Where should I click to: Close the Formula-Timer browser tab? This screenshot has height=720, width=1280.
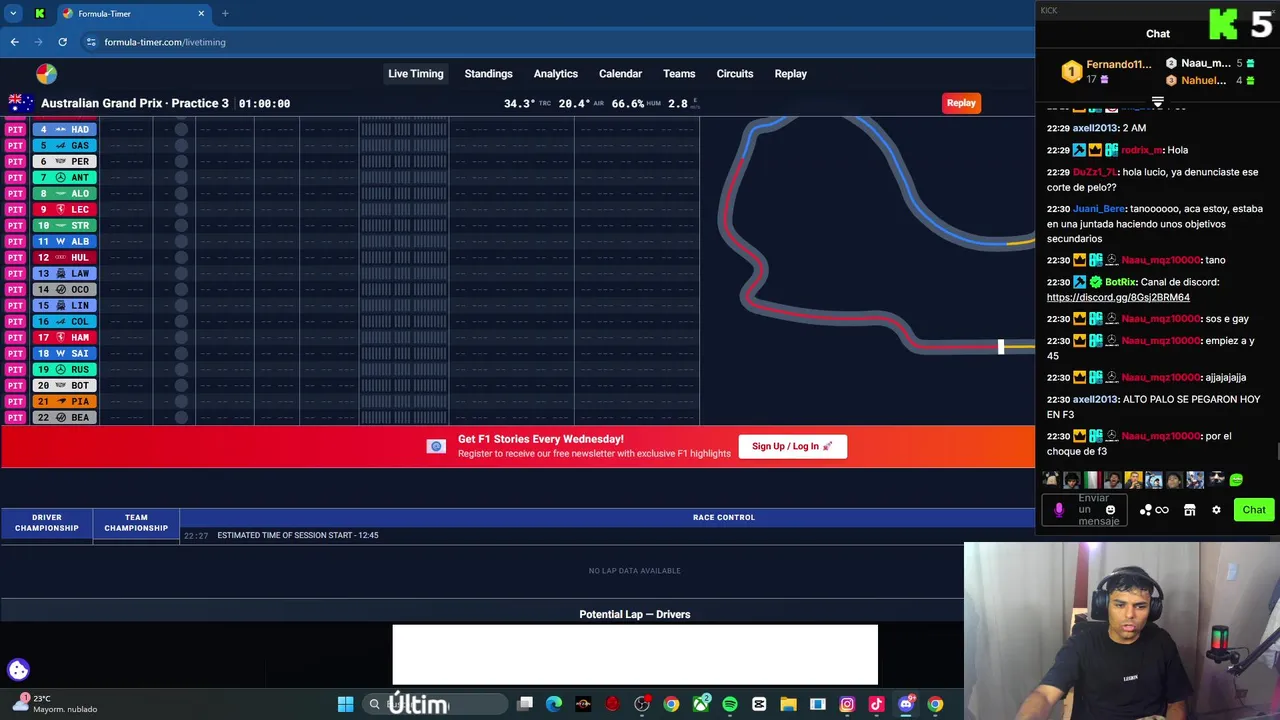click(x=201, y=14)
